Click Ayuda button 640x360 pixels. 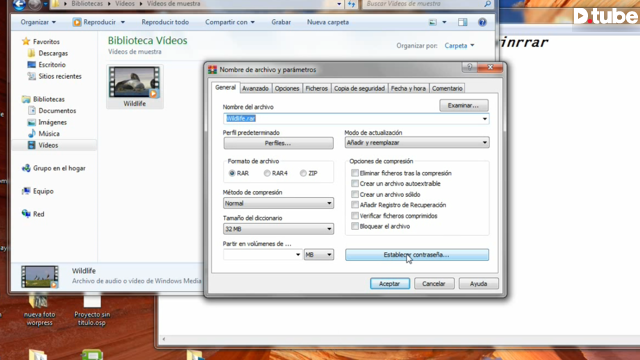point(478,283)
